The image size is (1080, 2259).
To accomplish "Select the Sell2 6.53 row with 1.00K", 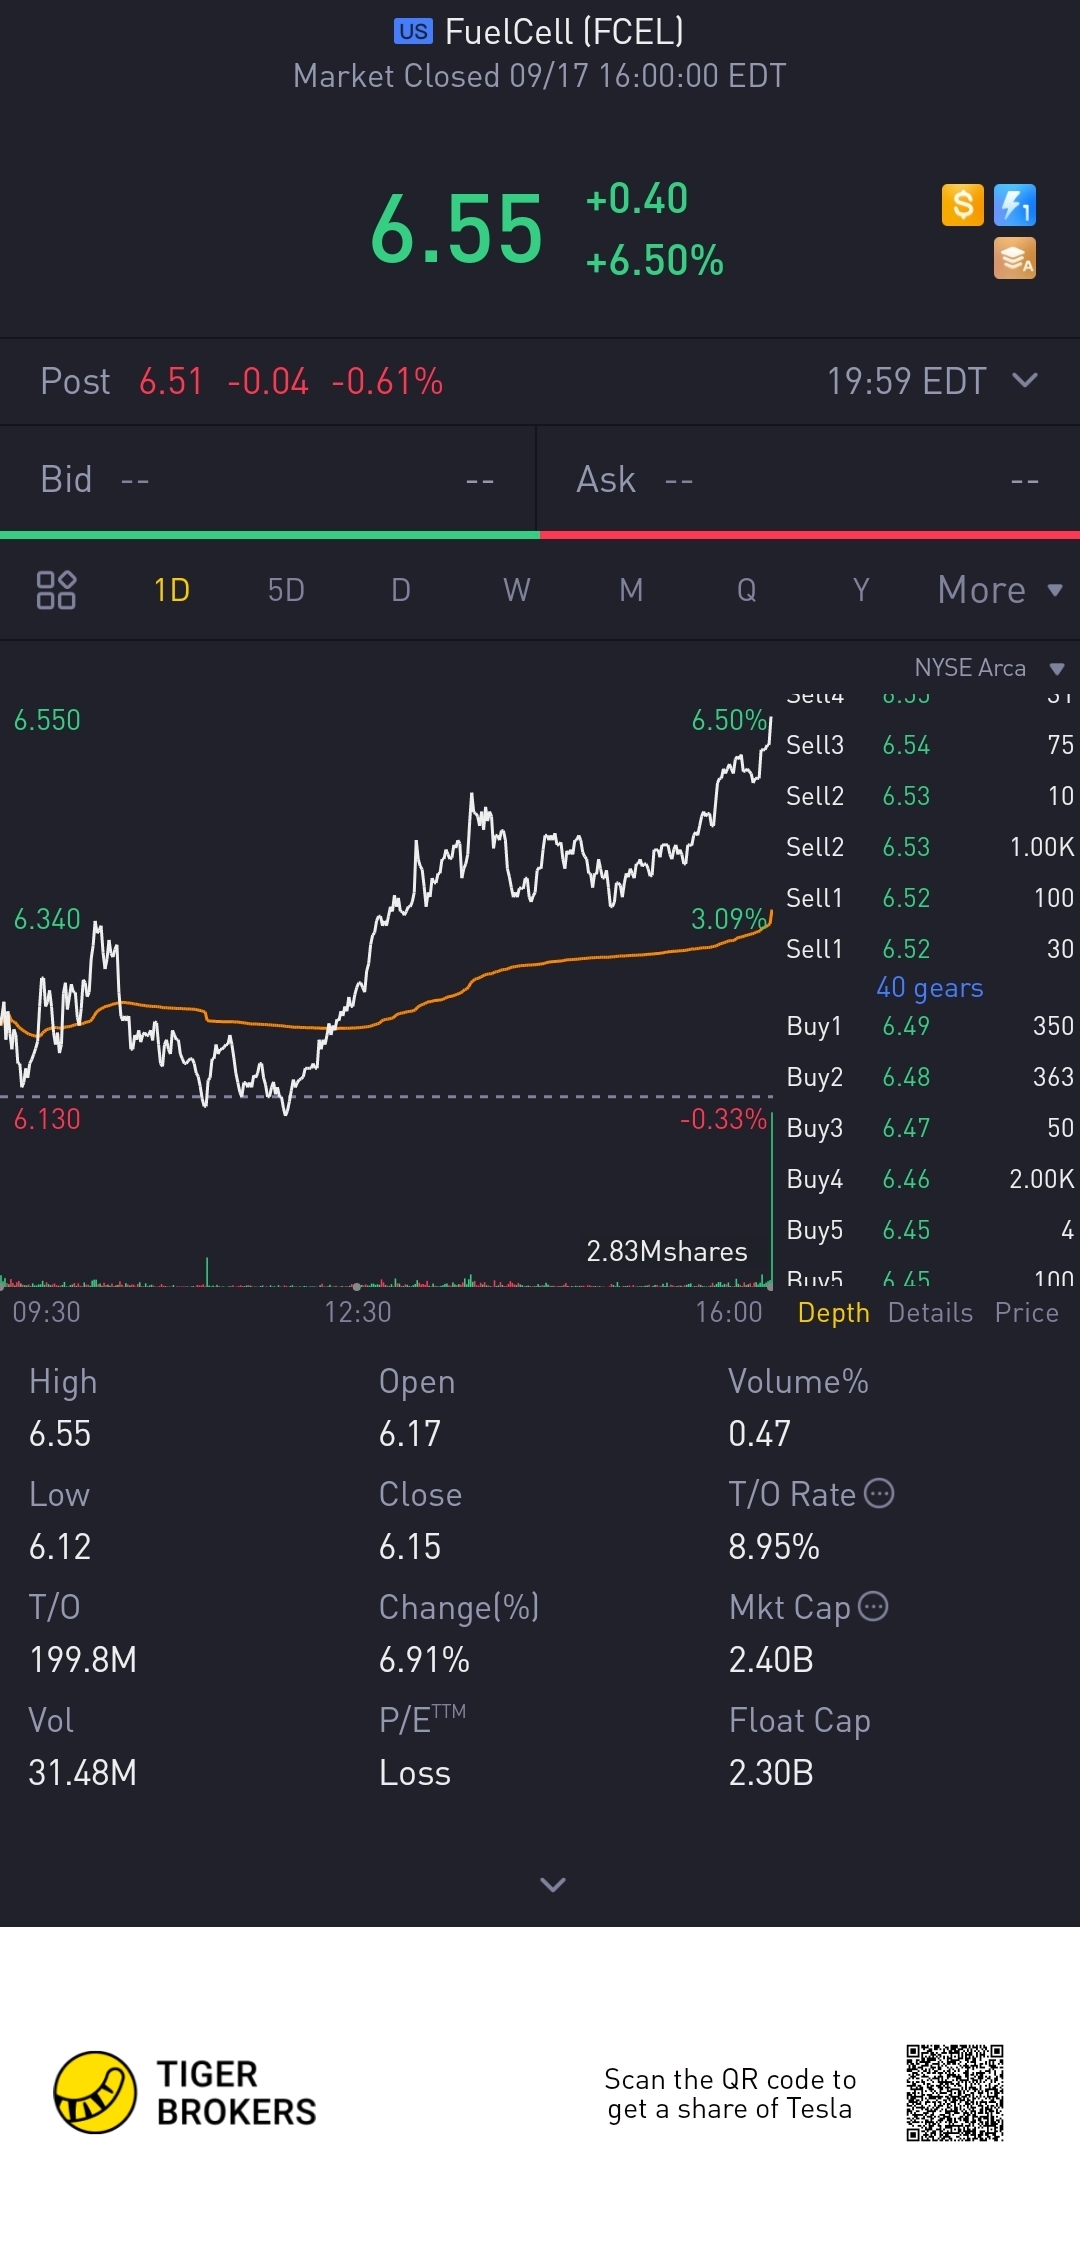I will [x=930, y=847].
